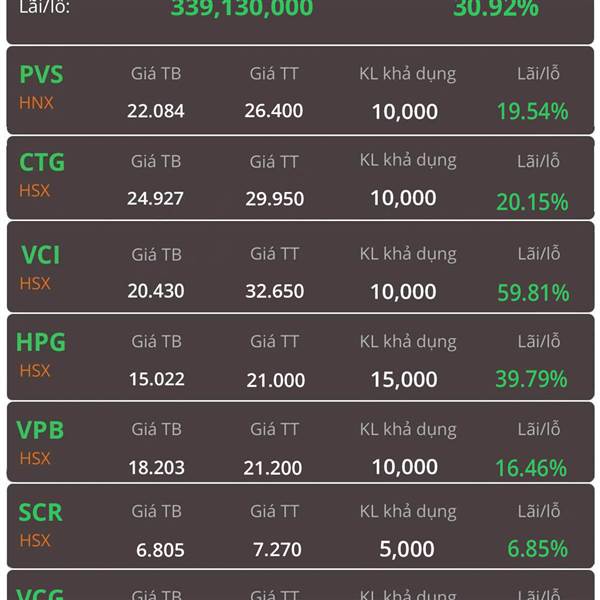Tap CTG average price 24.927

155,199
